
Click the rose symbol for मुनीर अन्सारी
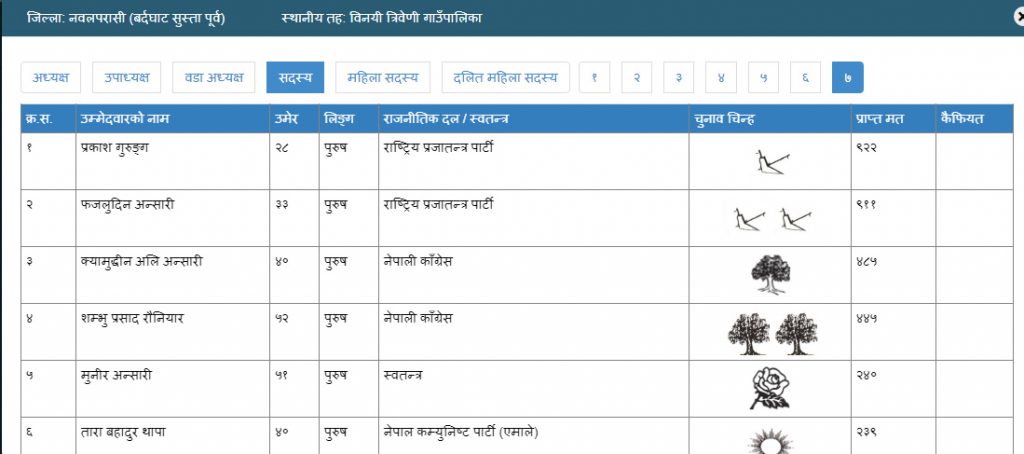[769, 388]
